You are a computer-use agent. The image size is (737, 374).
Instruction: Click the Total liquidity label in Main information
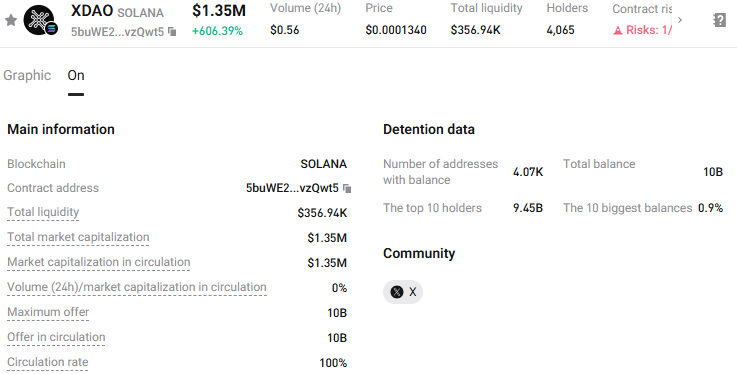point(43,212)
